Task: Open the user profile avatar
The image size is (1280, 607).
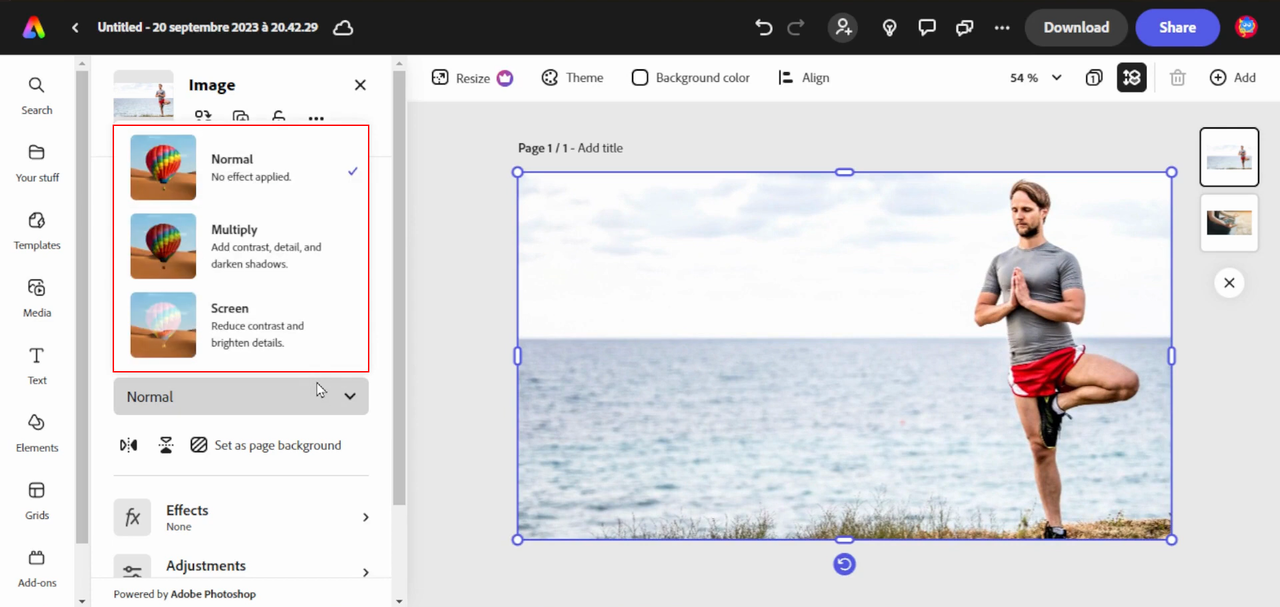Action: [x=1246, y=27]
